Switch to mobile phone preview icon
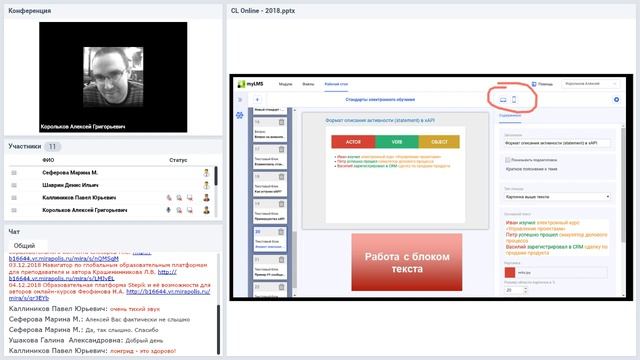The image size is (640, 360). point(514,99)
